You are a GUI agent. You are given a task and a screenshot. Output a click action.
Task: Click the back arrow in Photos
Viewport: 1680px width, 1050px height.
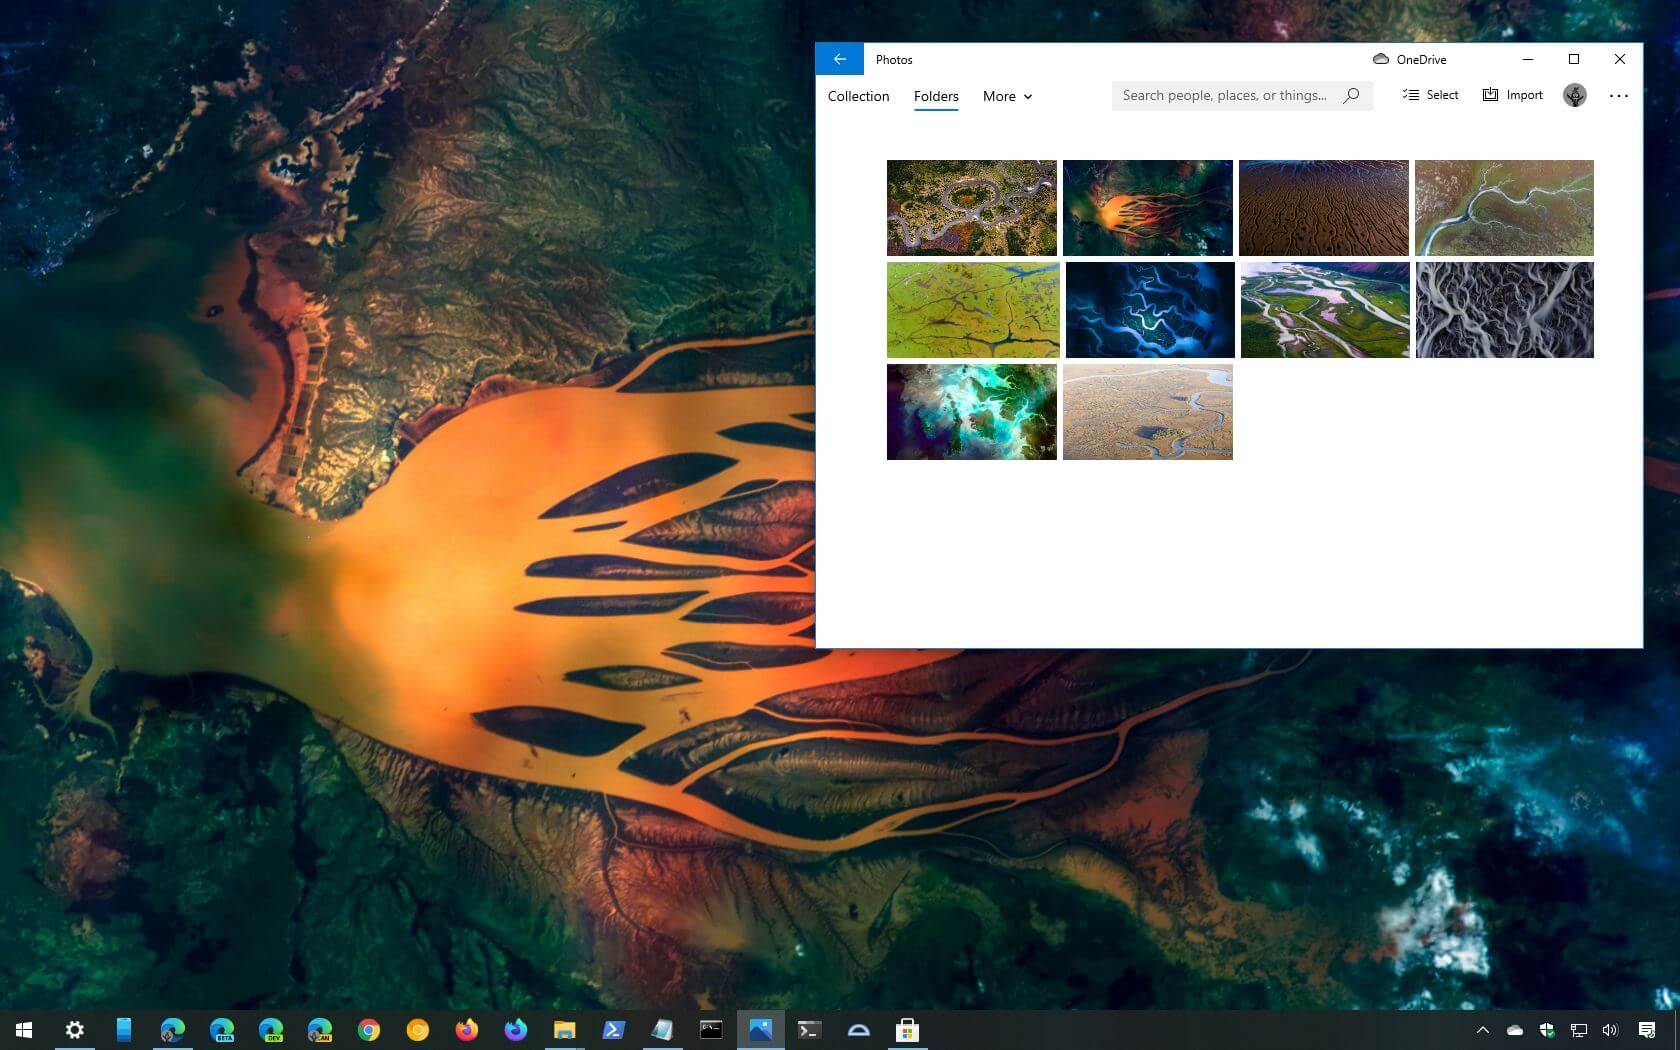(839, 58)
